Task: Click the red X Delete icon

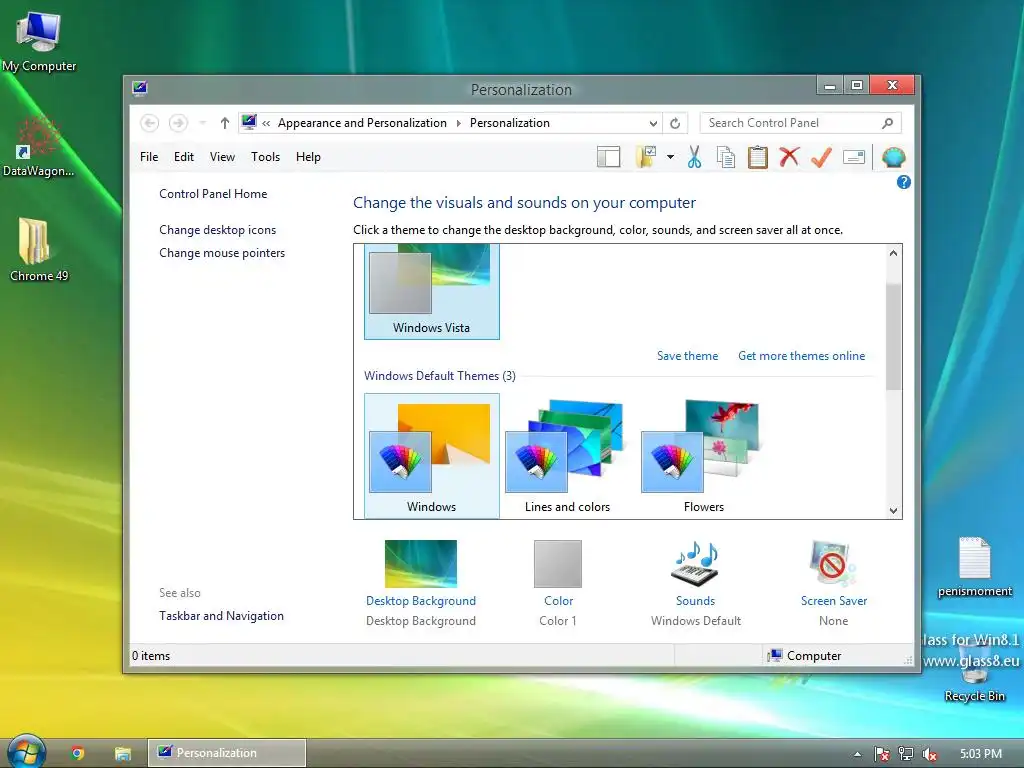Action: pyautogui.click(x=790, y=157)
